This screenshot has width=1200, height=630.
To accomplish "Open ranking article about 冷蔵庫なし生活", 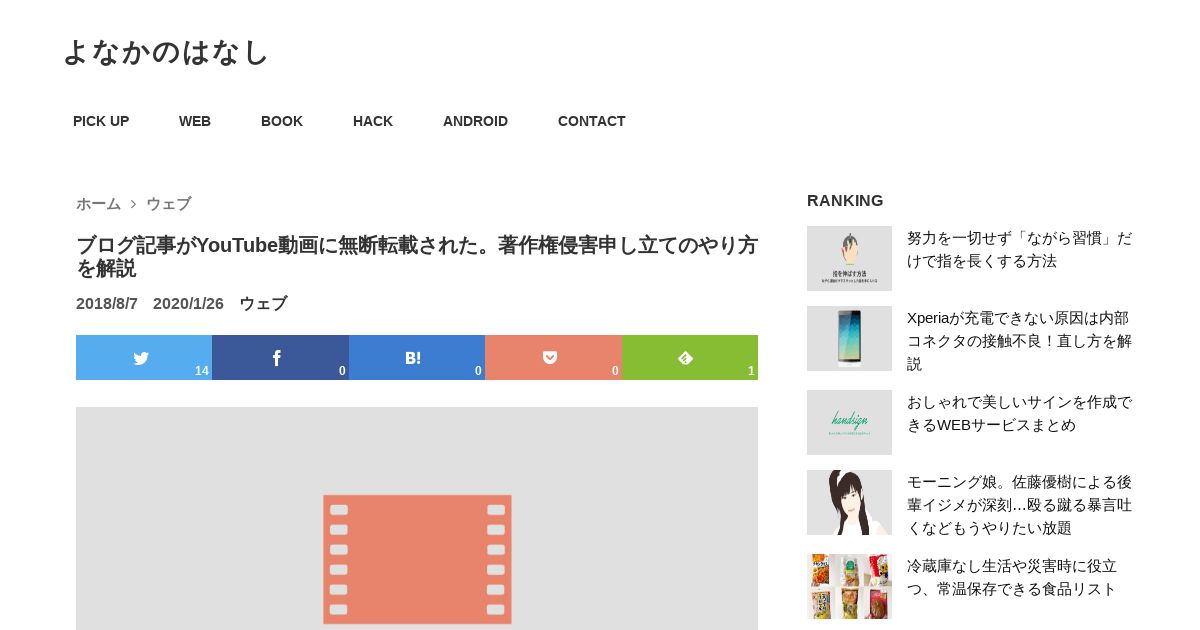I will pyautogui.click(x=1012, y=577).
